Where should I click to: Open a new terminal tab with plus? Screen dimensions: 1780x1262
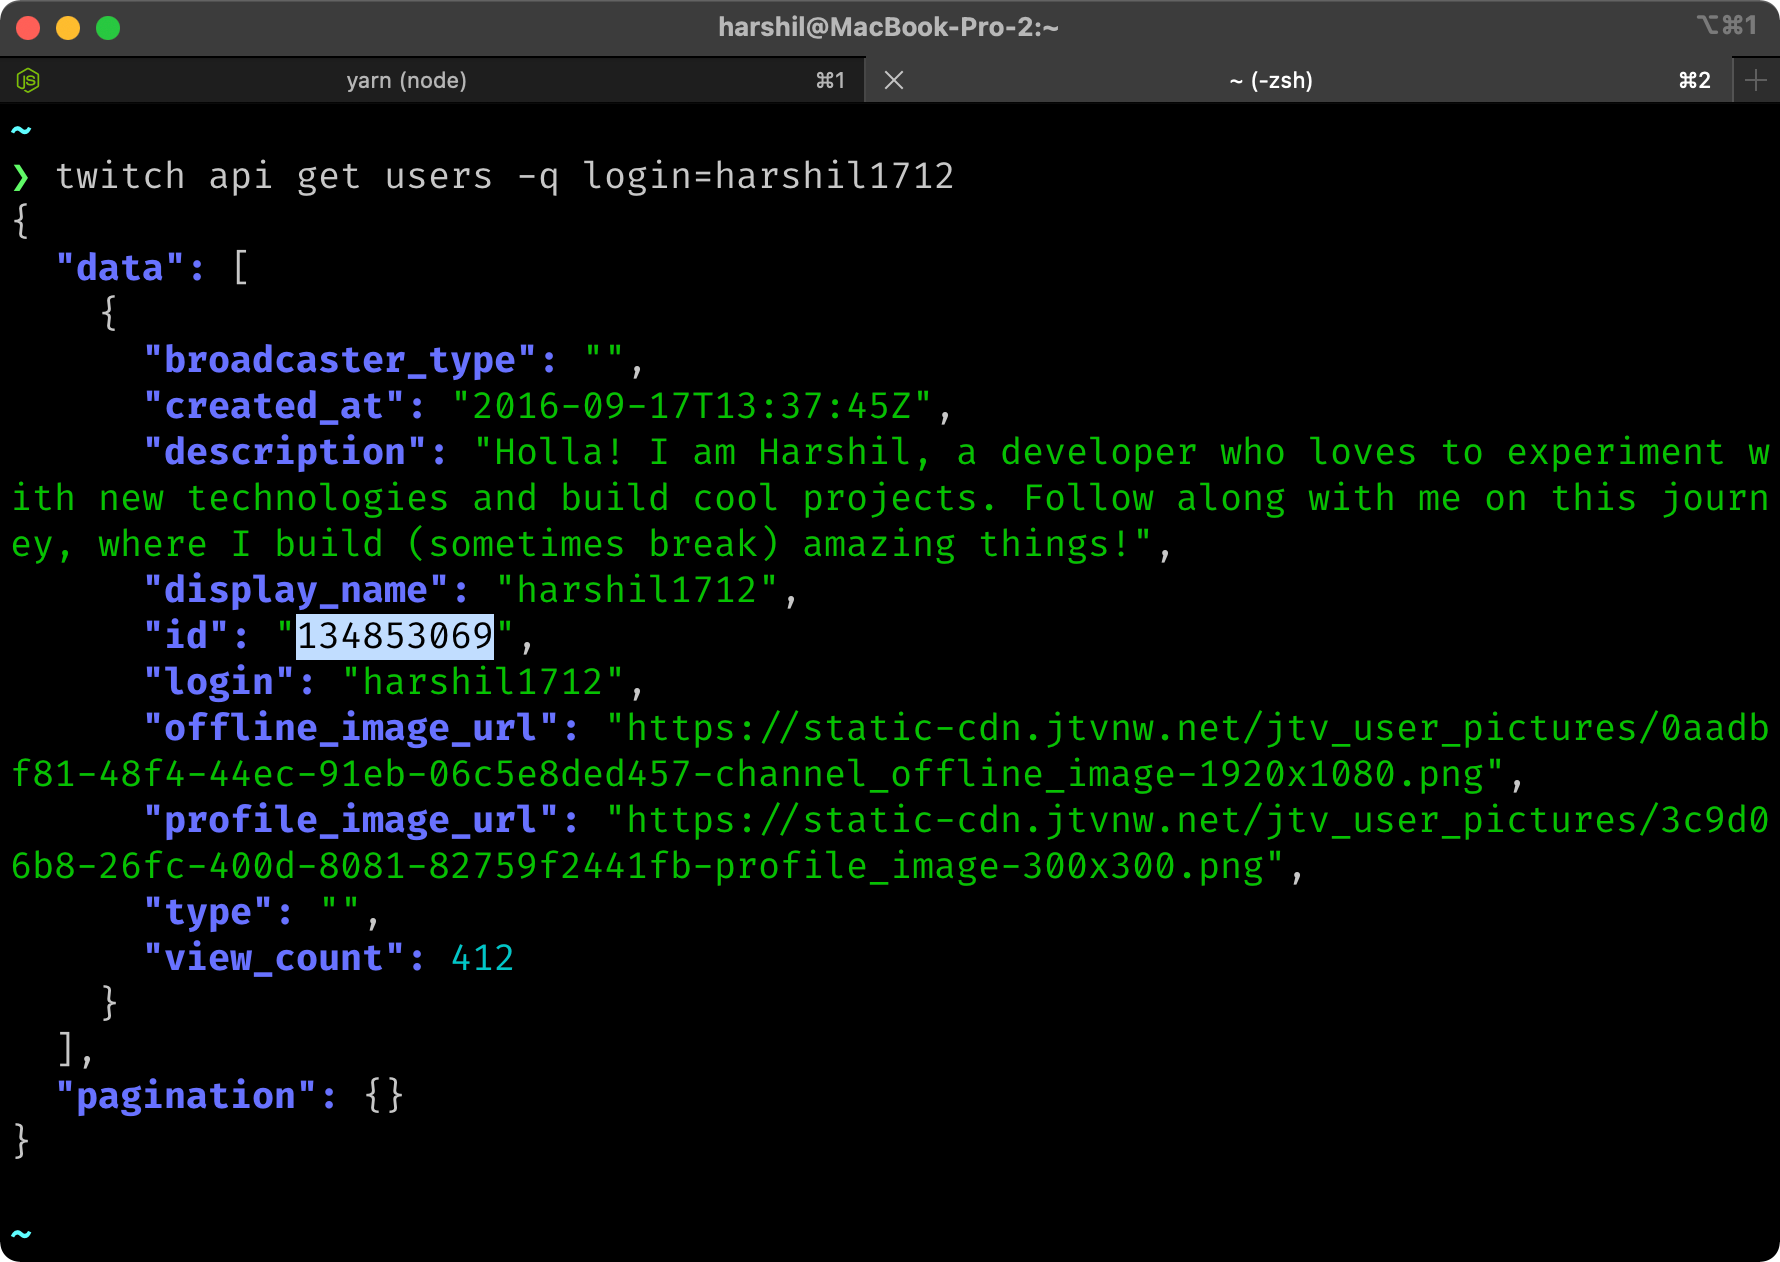tap(1756, 80)
